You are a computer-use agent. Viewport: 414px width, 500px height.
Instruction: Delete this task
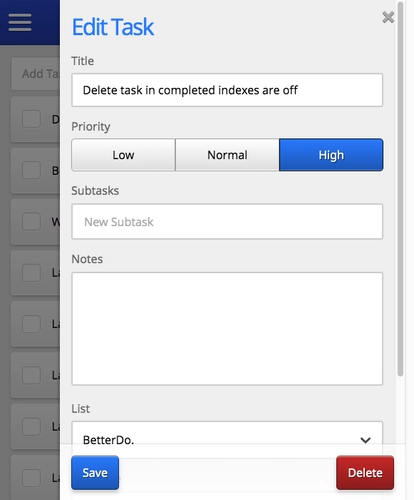365,473
